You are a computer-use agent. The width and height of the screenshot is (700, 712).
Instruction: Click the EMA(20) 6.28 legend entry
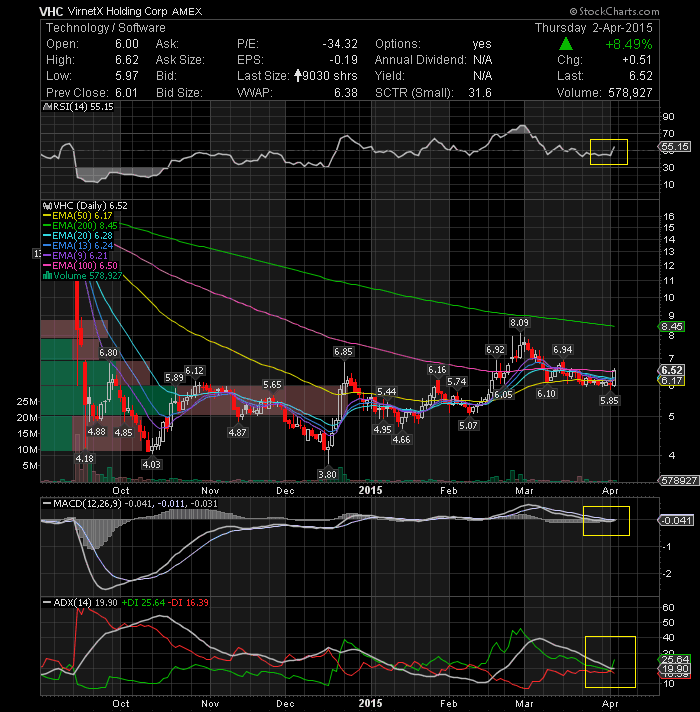(78, 236)
